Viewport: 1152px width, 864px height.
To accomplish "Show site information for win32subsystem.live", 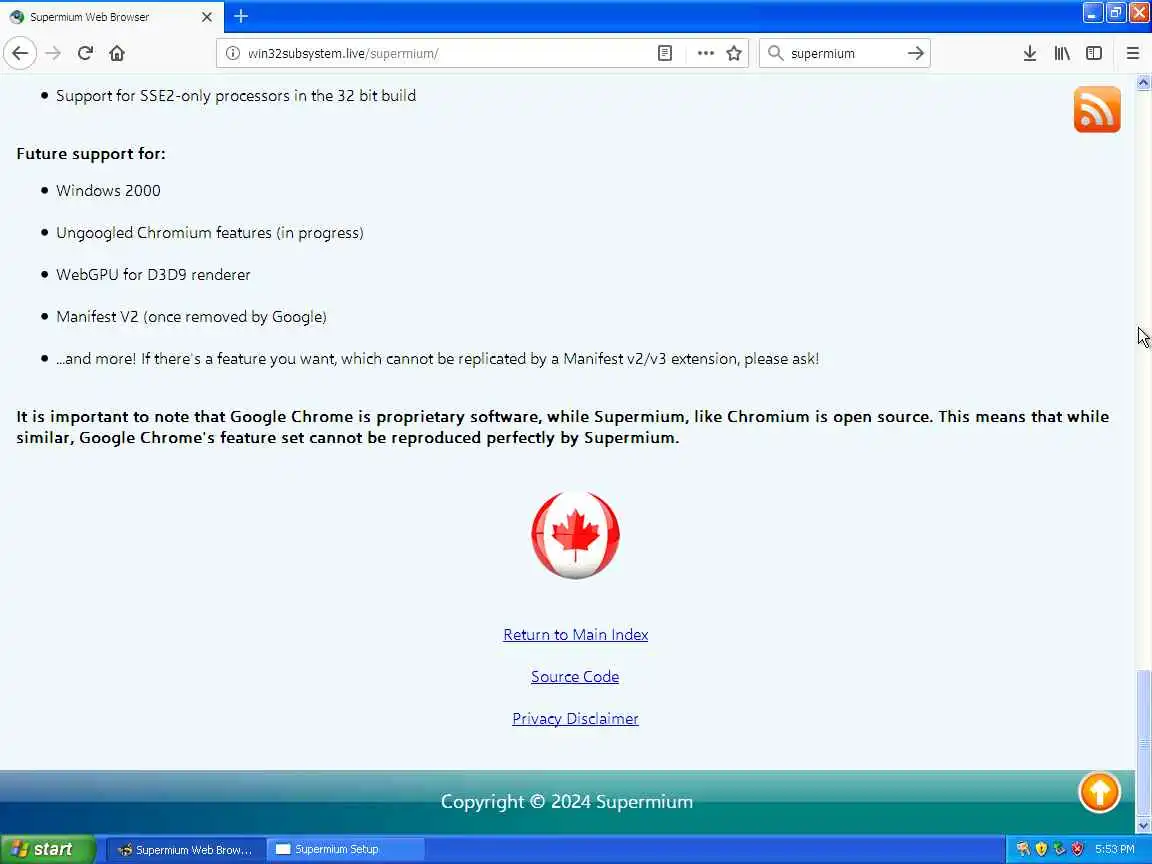I will 232,53.
